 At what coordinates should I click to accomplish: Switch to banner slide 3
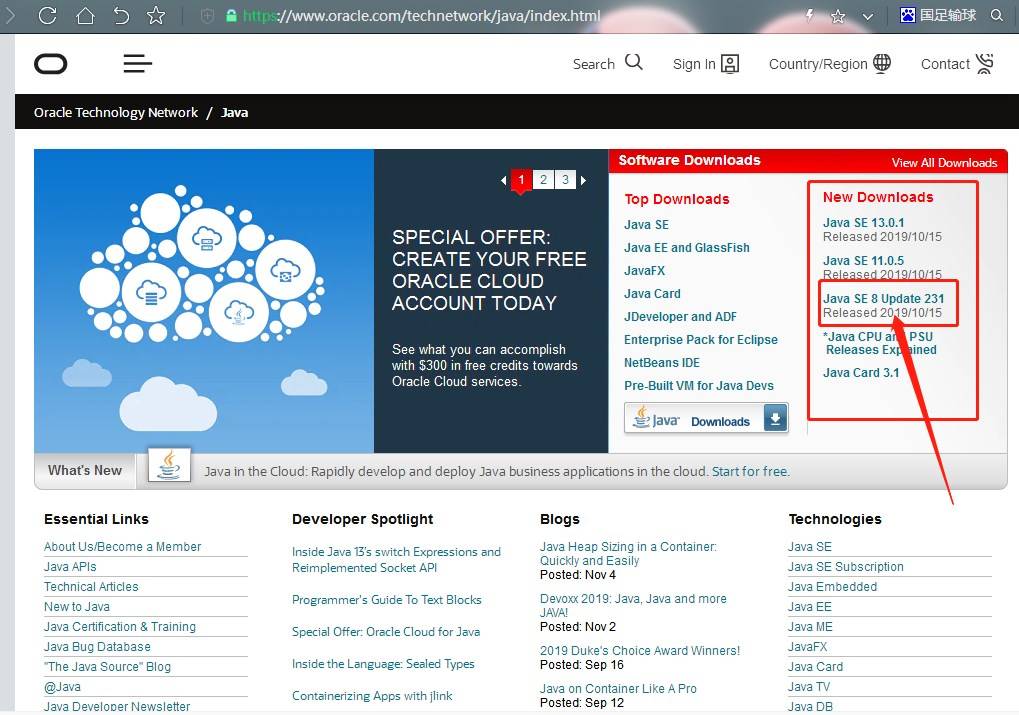coord(565,180)
